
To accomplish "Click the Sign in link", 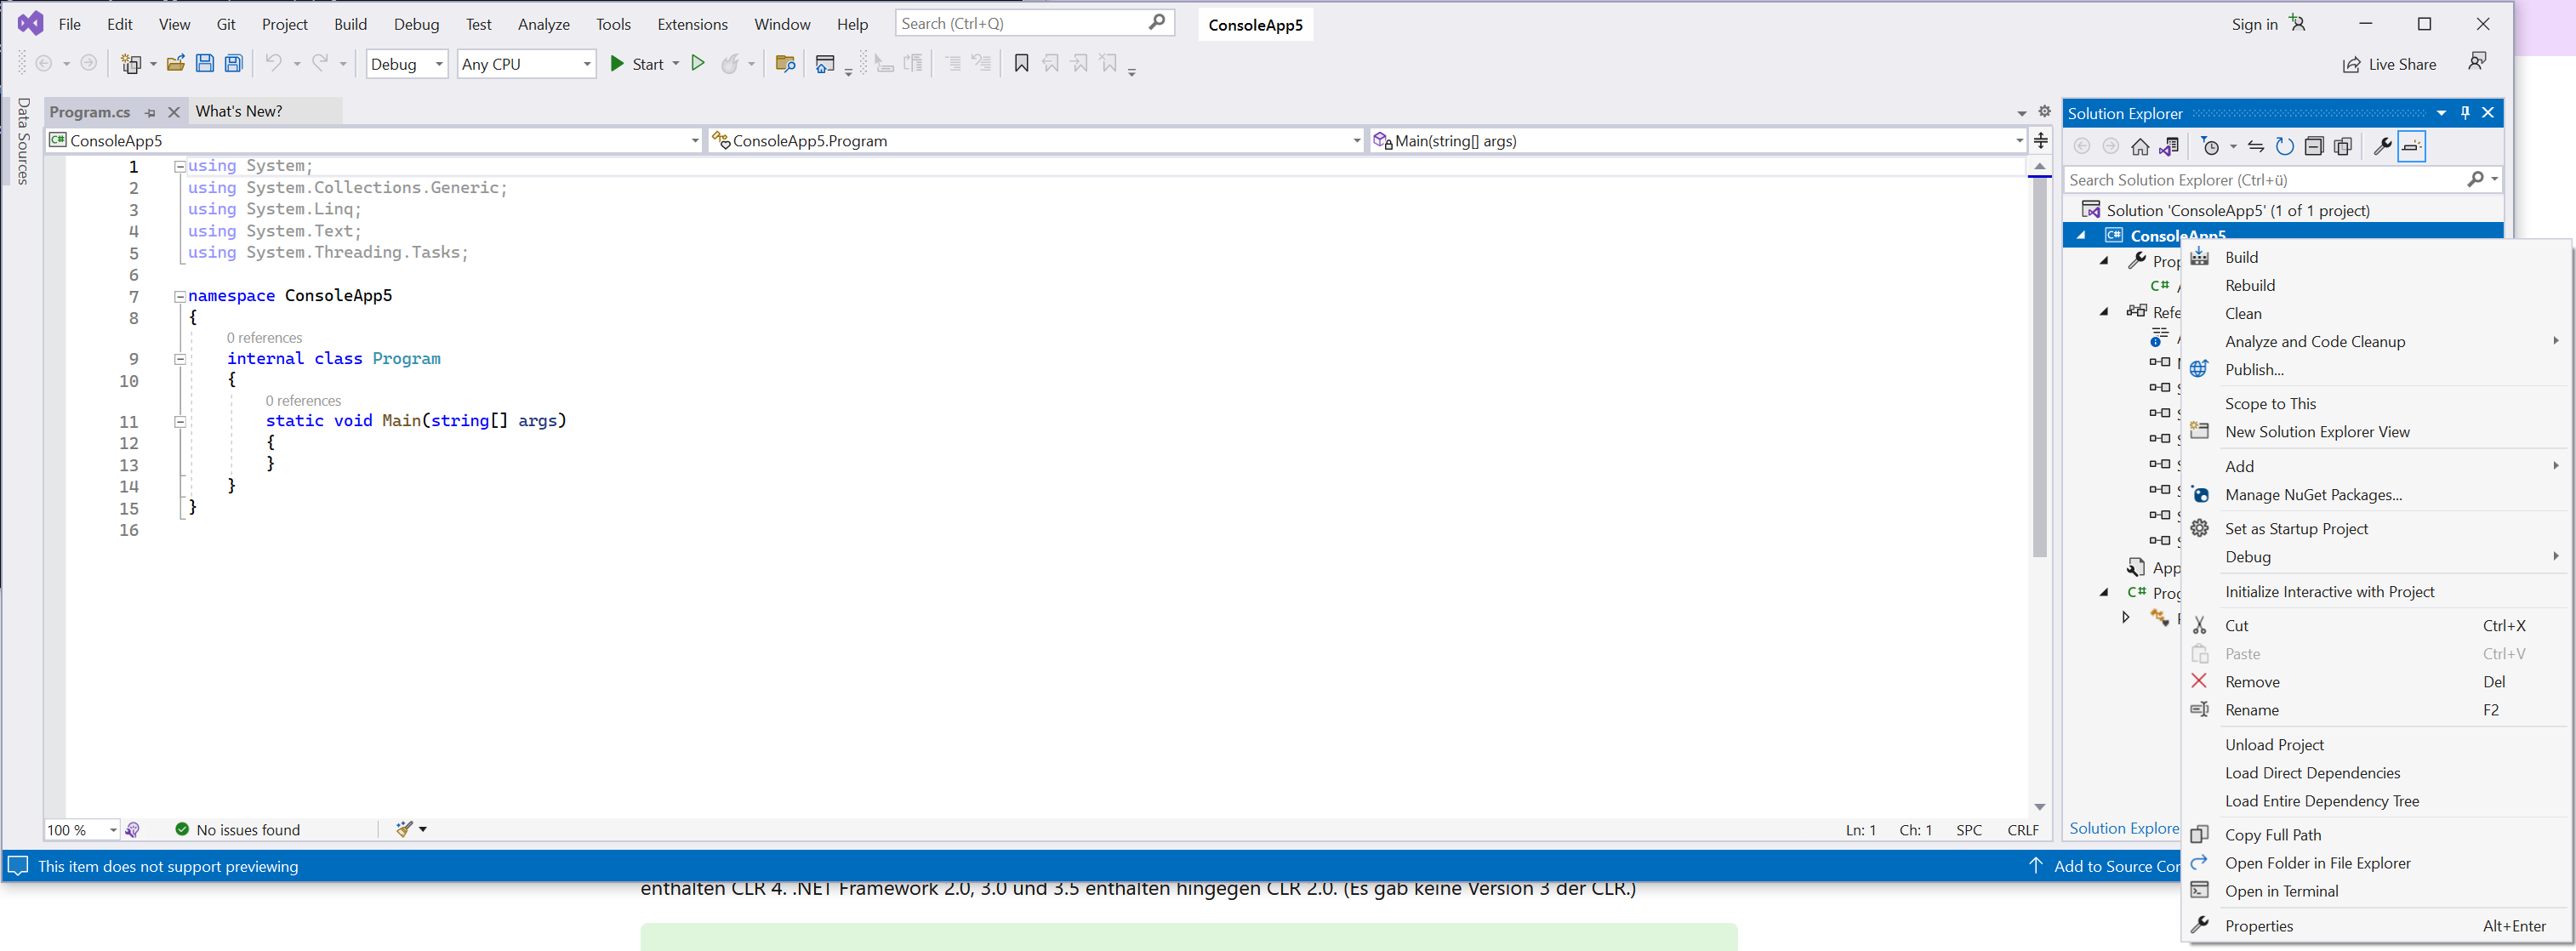I will (x=2254, y=24).
